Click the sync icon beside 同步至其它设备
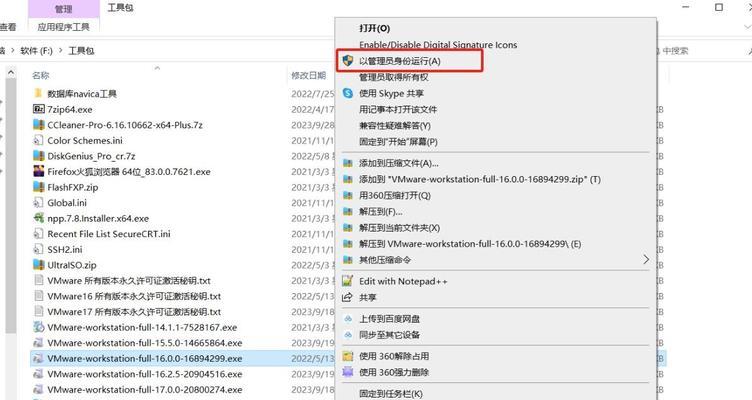The image size is (752, 400). 348,335
